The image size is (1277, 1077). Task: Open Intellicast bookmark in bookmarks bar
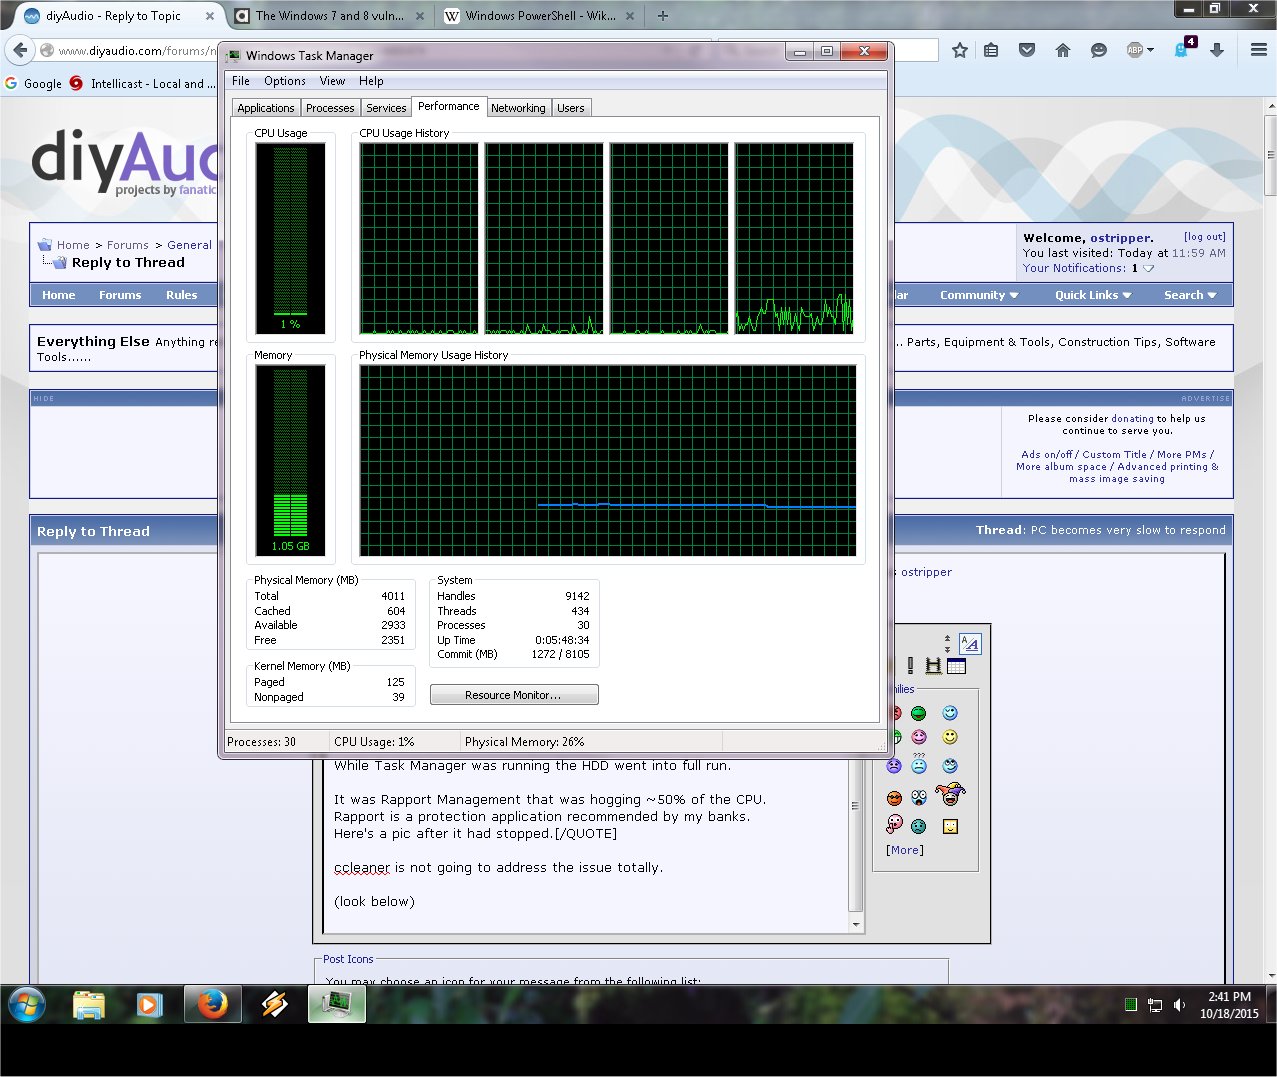click(x=143, y=84)
